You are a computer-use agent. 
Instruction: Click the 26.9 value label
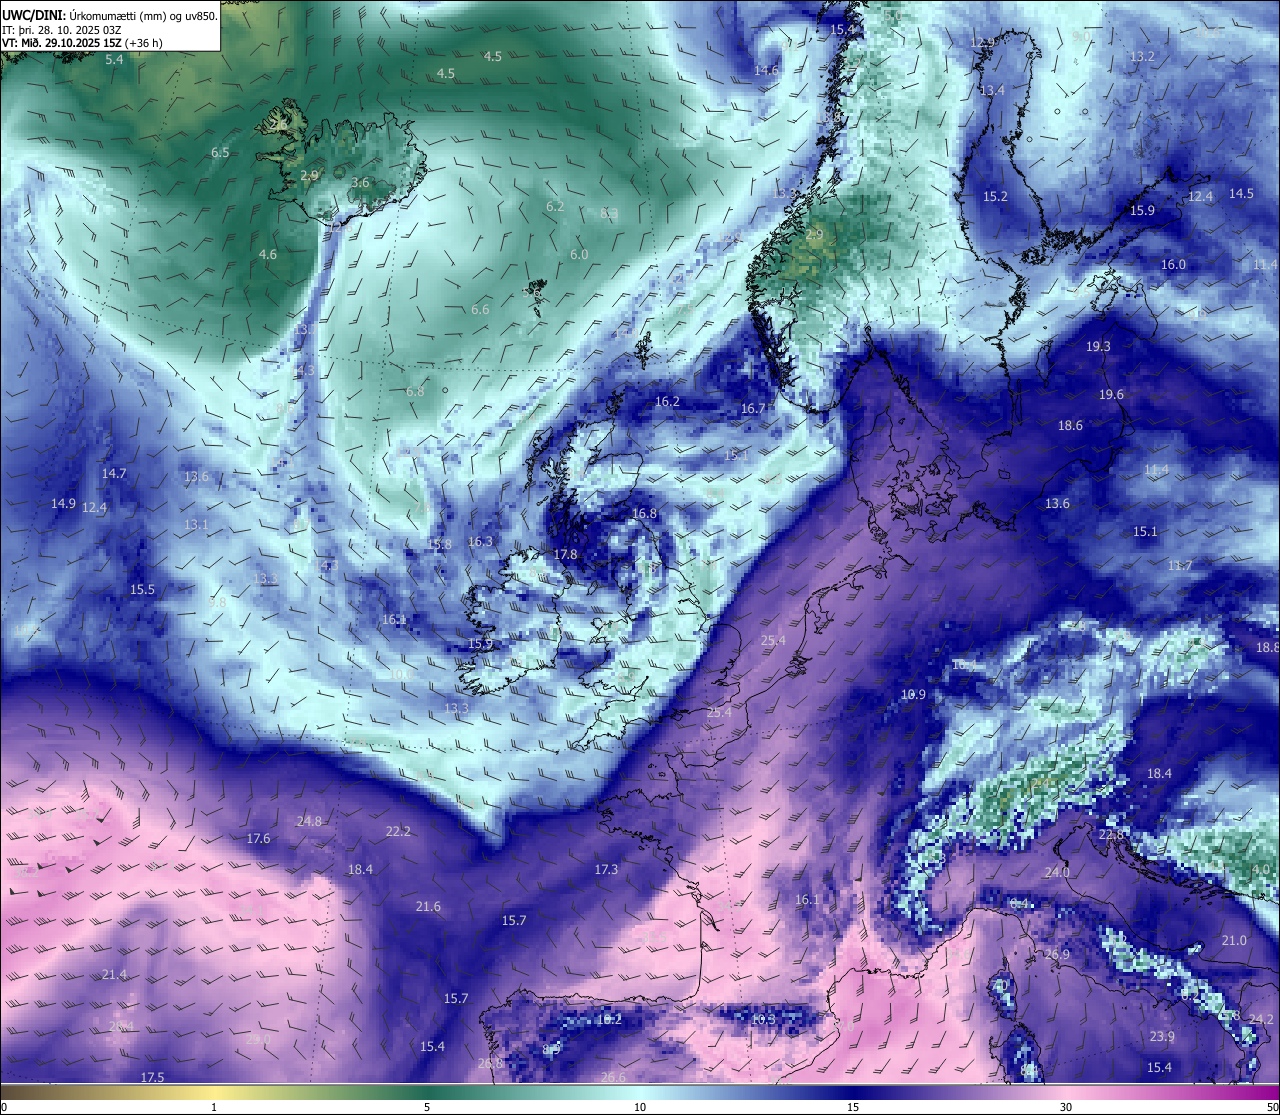(x=1057, y=954)
